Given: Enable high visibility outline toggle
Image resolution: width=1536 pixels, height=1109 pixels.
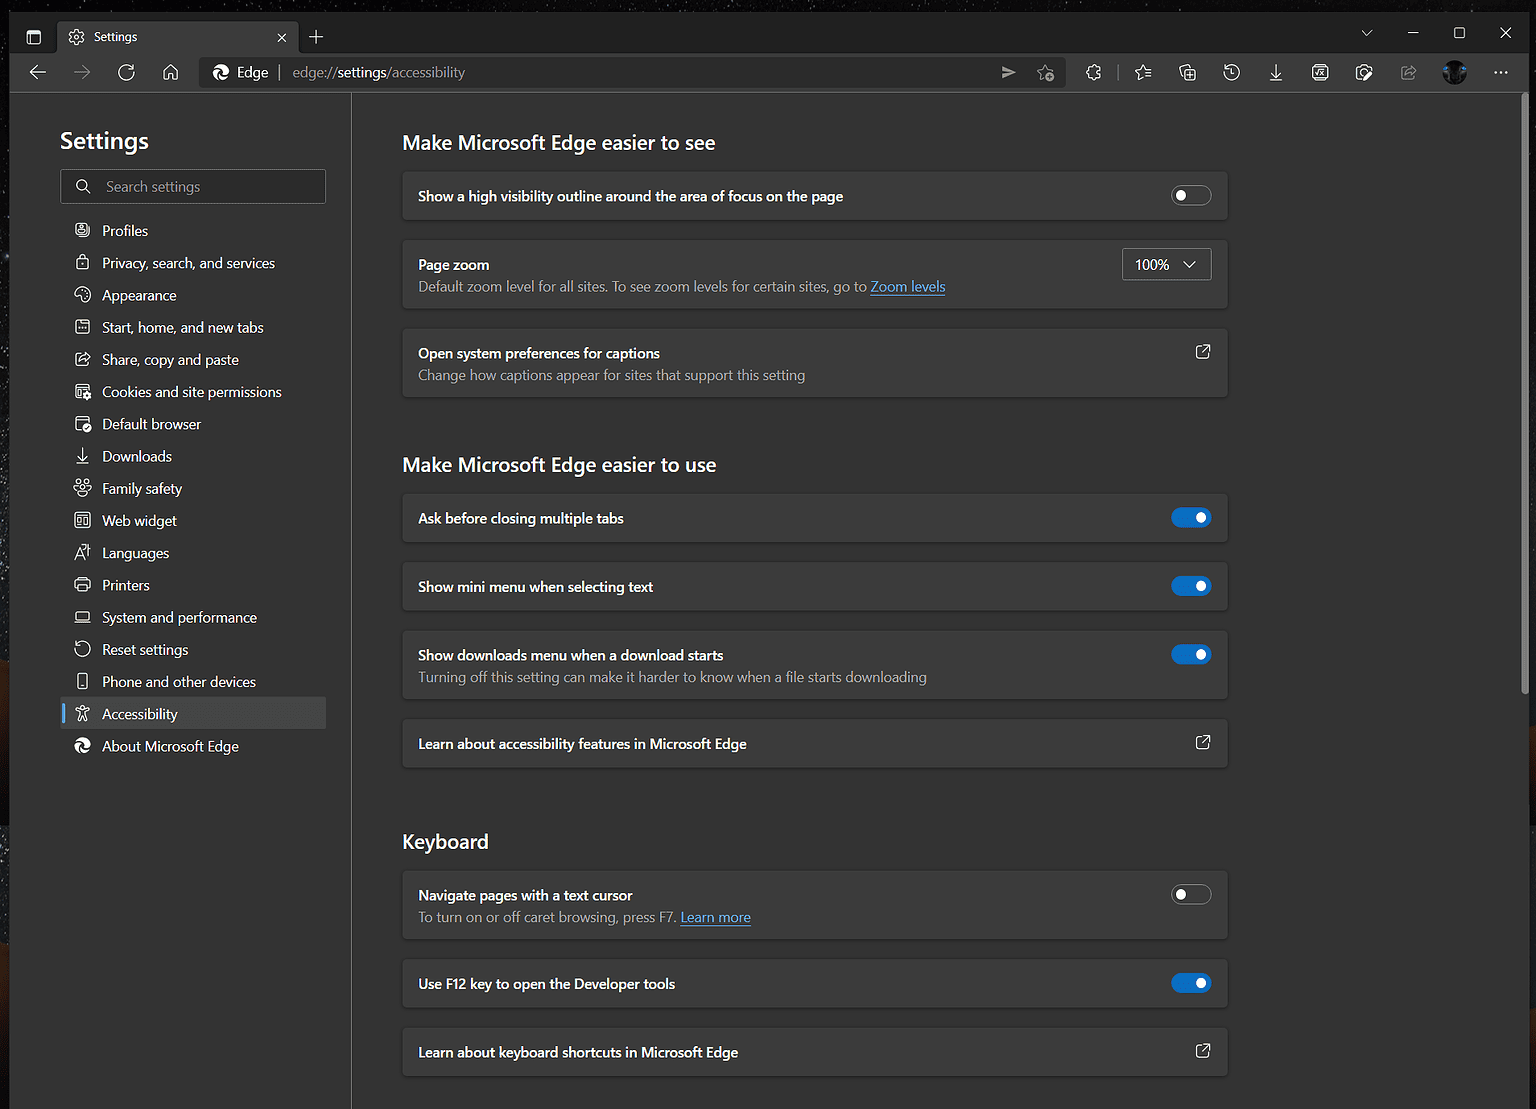Looking at the screenshot, I should [x=1190, y=196].
